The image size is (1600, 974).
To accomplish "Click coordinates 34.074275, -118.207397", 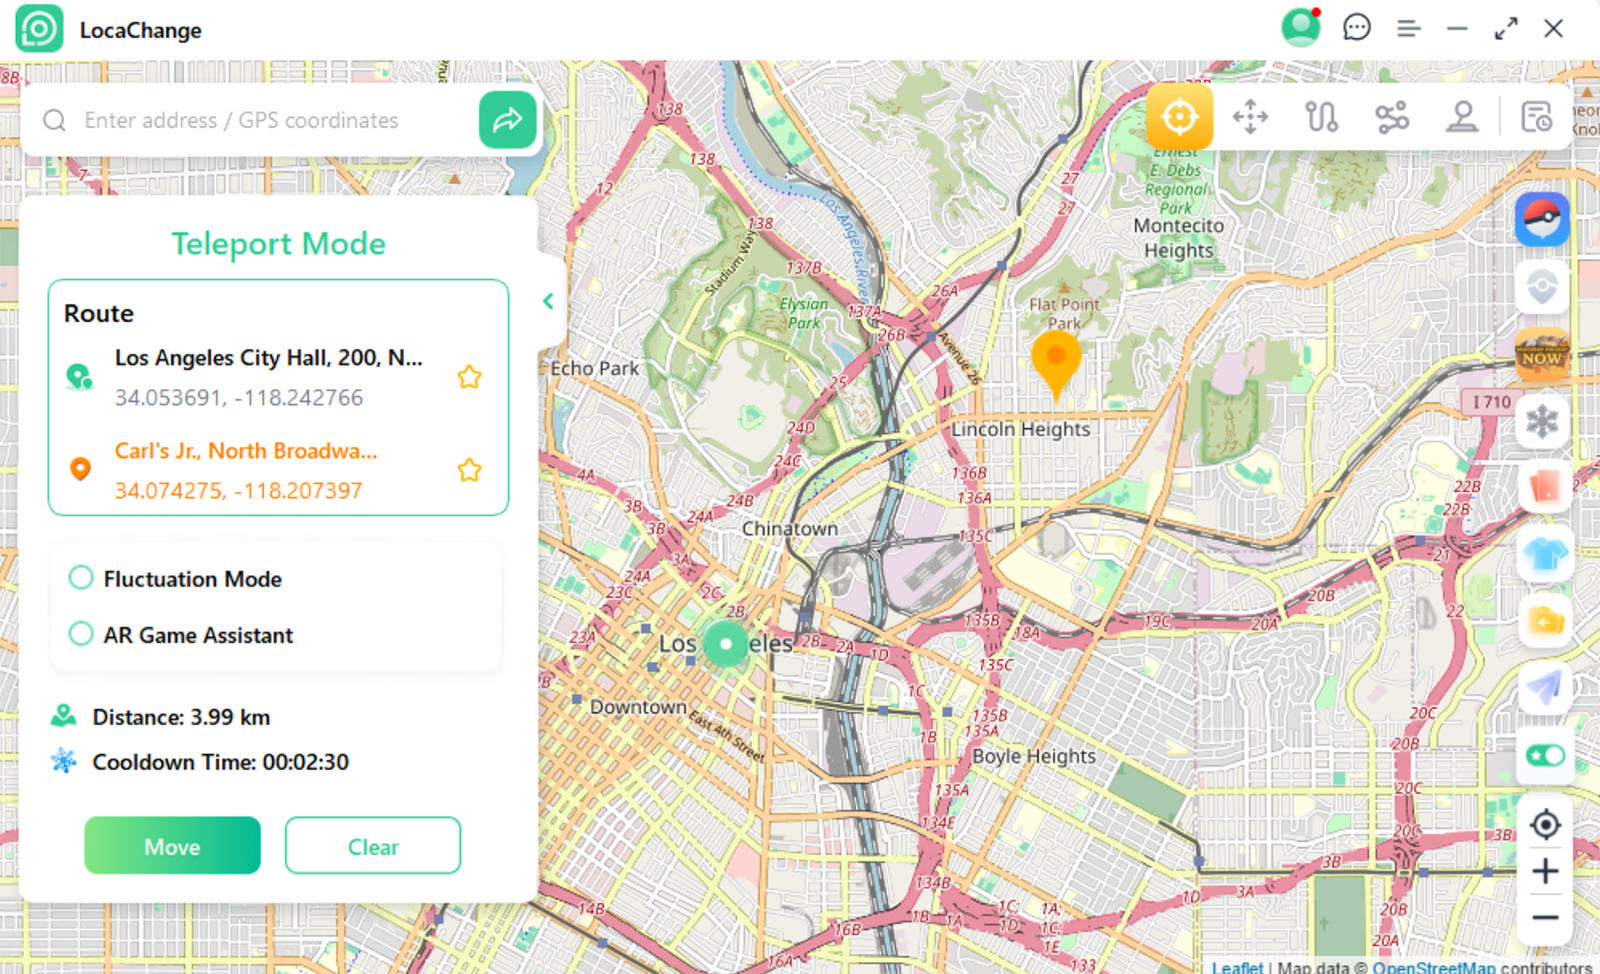I will (239, 491).
